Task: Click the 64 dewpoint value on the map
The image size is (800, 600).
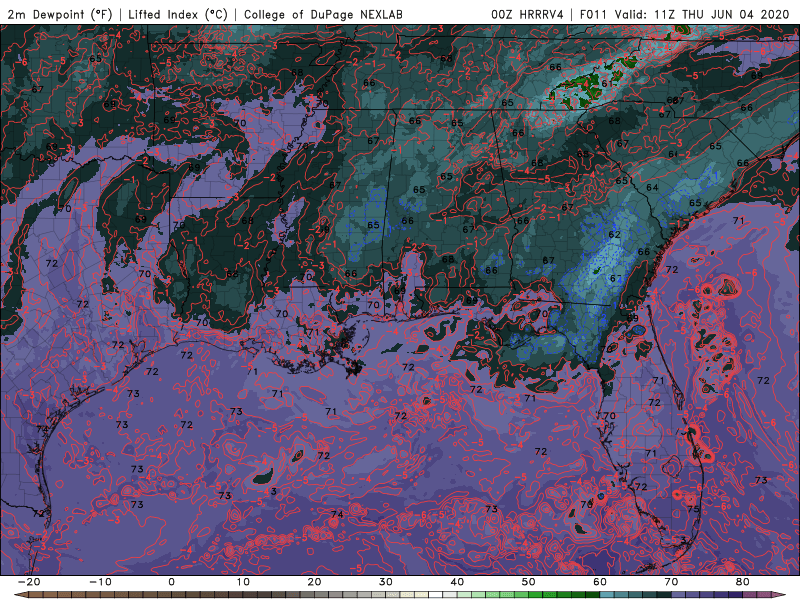Action: coord(652,187)
